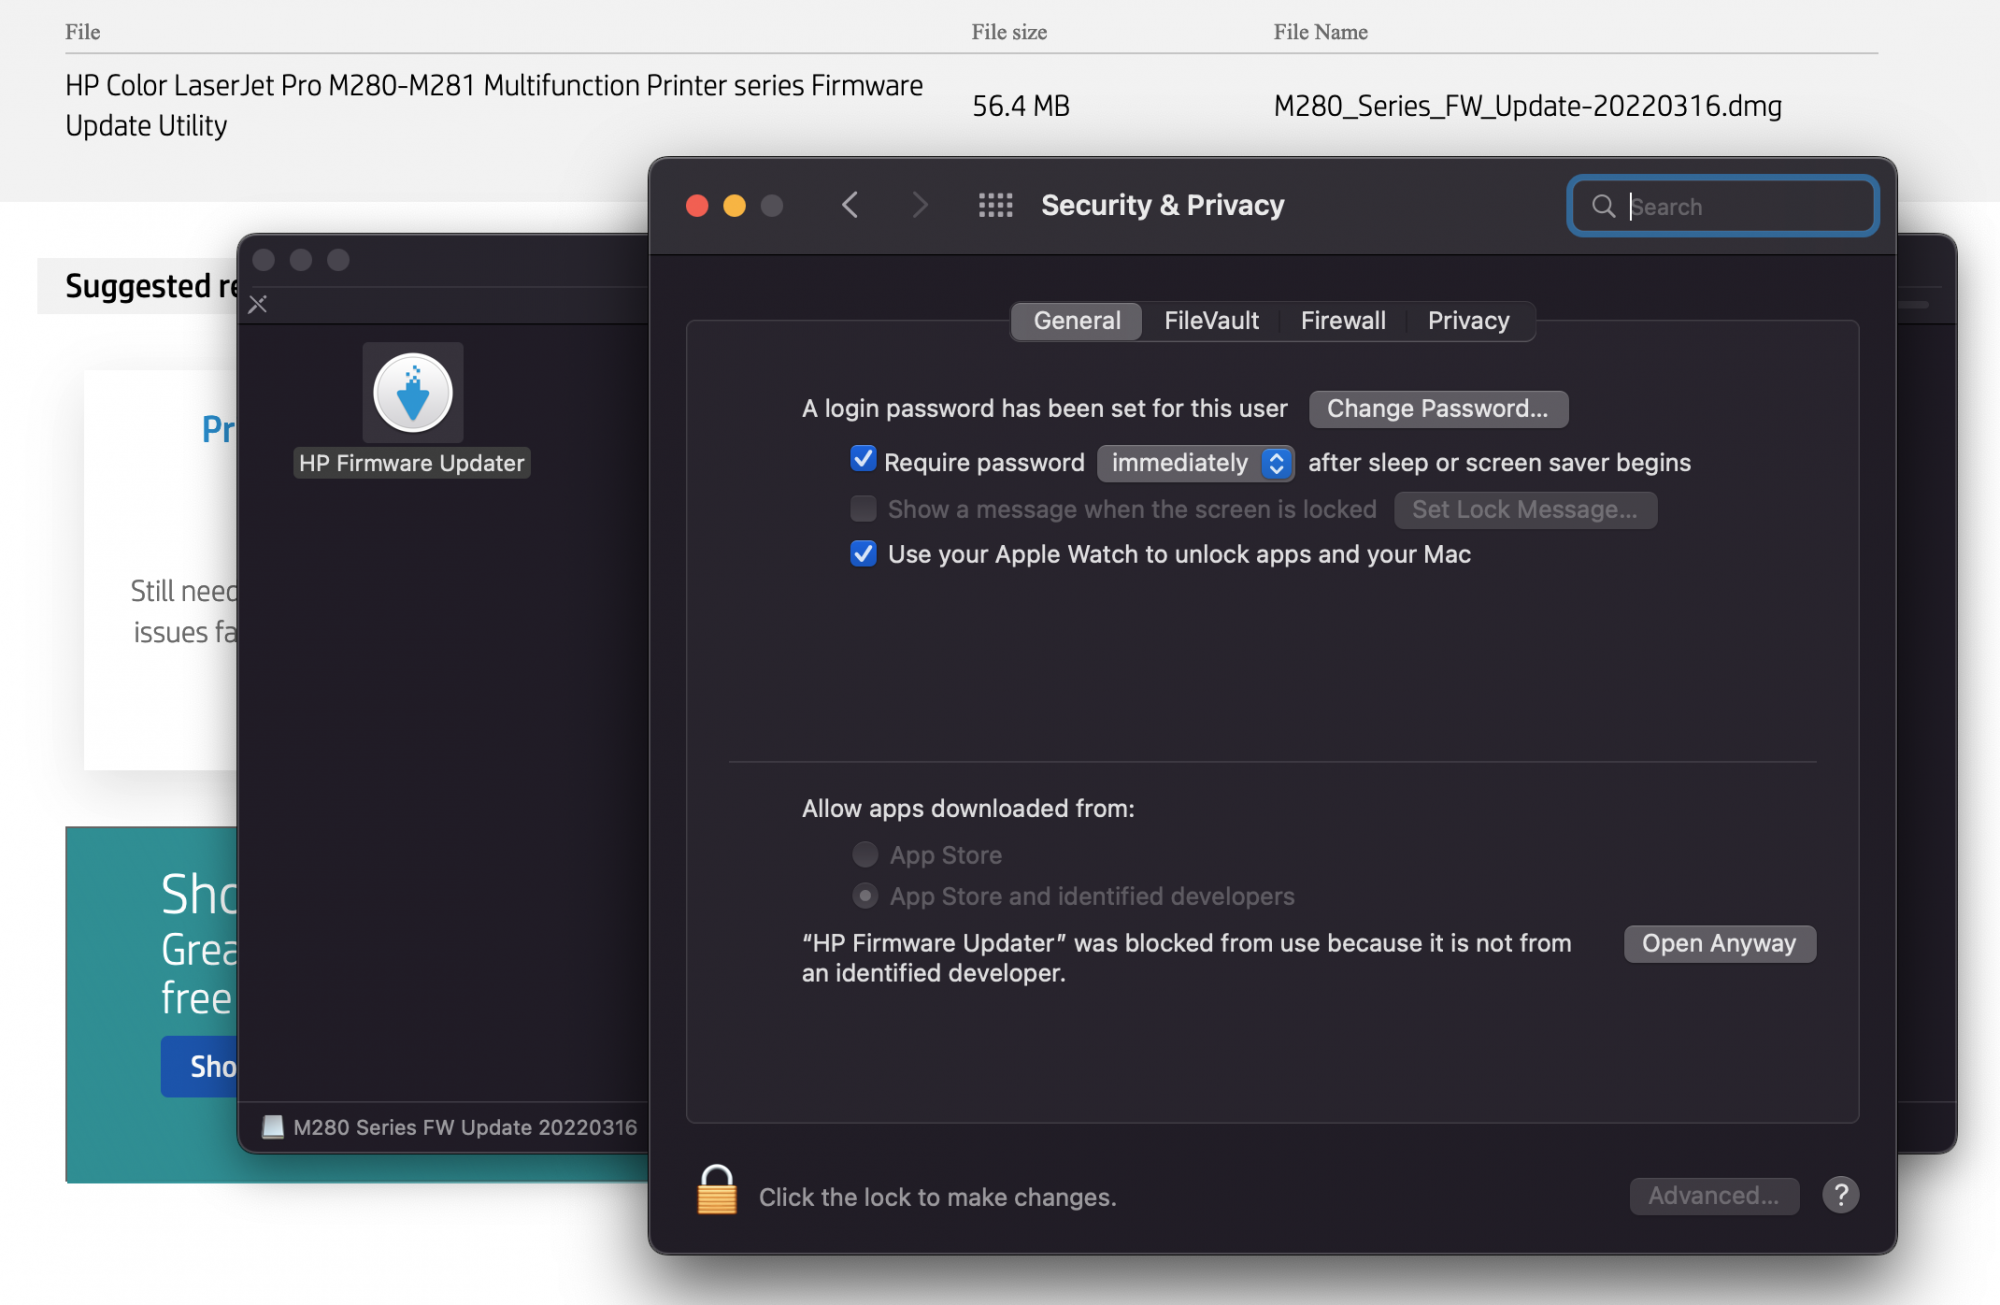Click the lock icon to make changes
This screenshot has width=2000, height=1305.
(716, 1191)
